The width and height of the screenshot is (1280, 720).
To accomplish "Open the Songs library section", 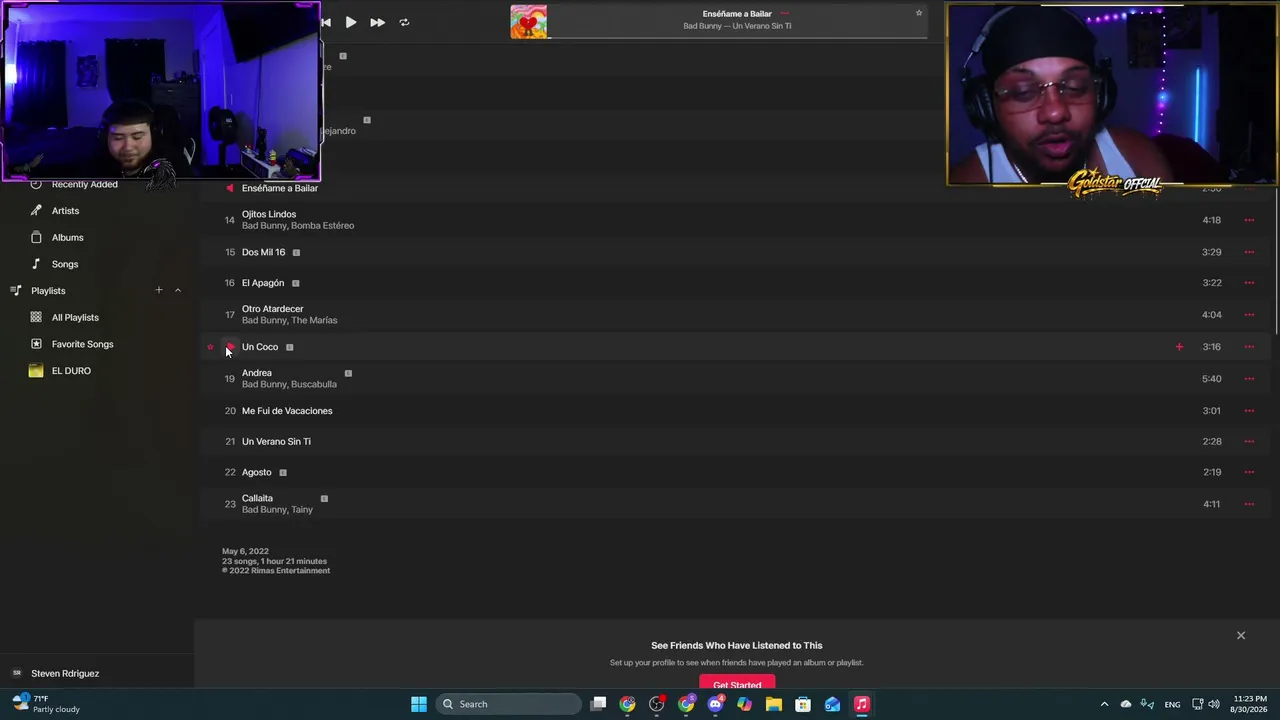I will 65,264.
